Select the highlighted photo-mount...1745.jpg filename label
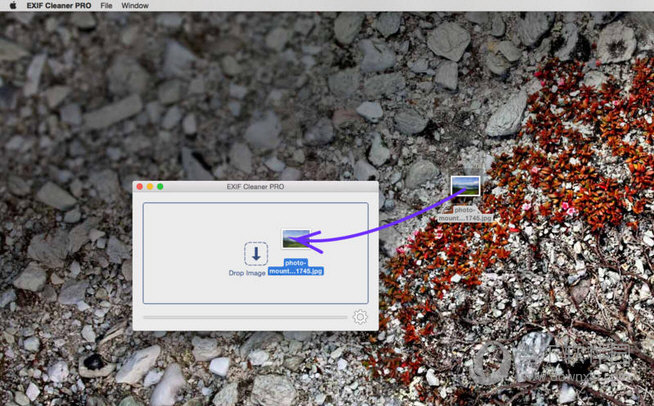The width and height of the screenshot is (654, 406). tap(296, 267)
